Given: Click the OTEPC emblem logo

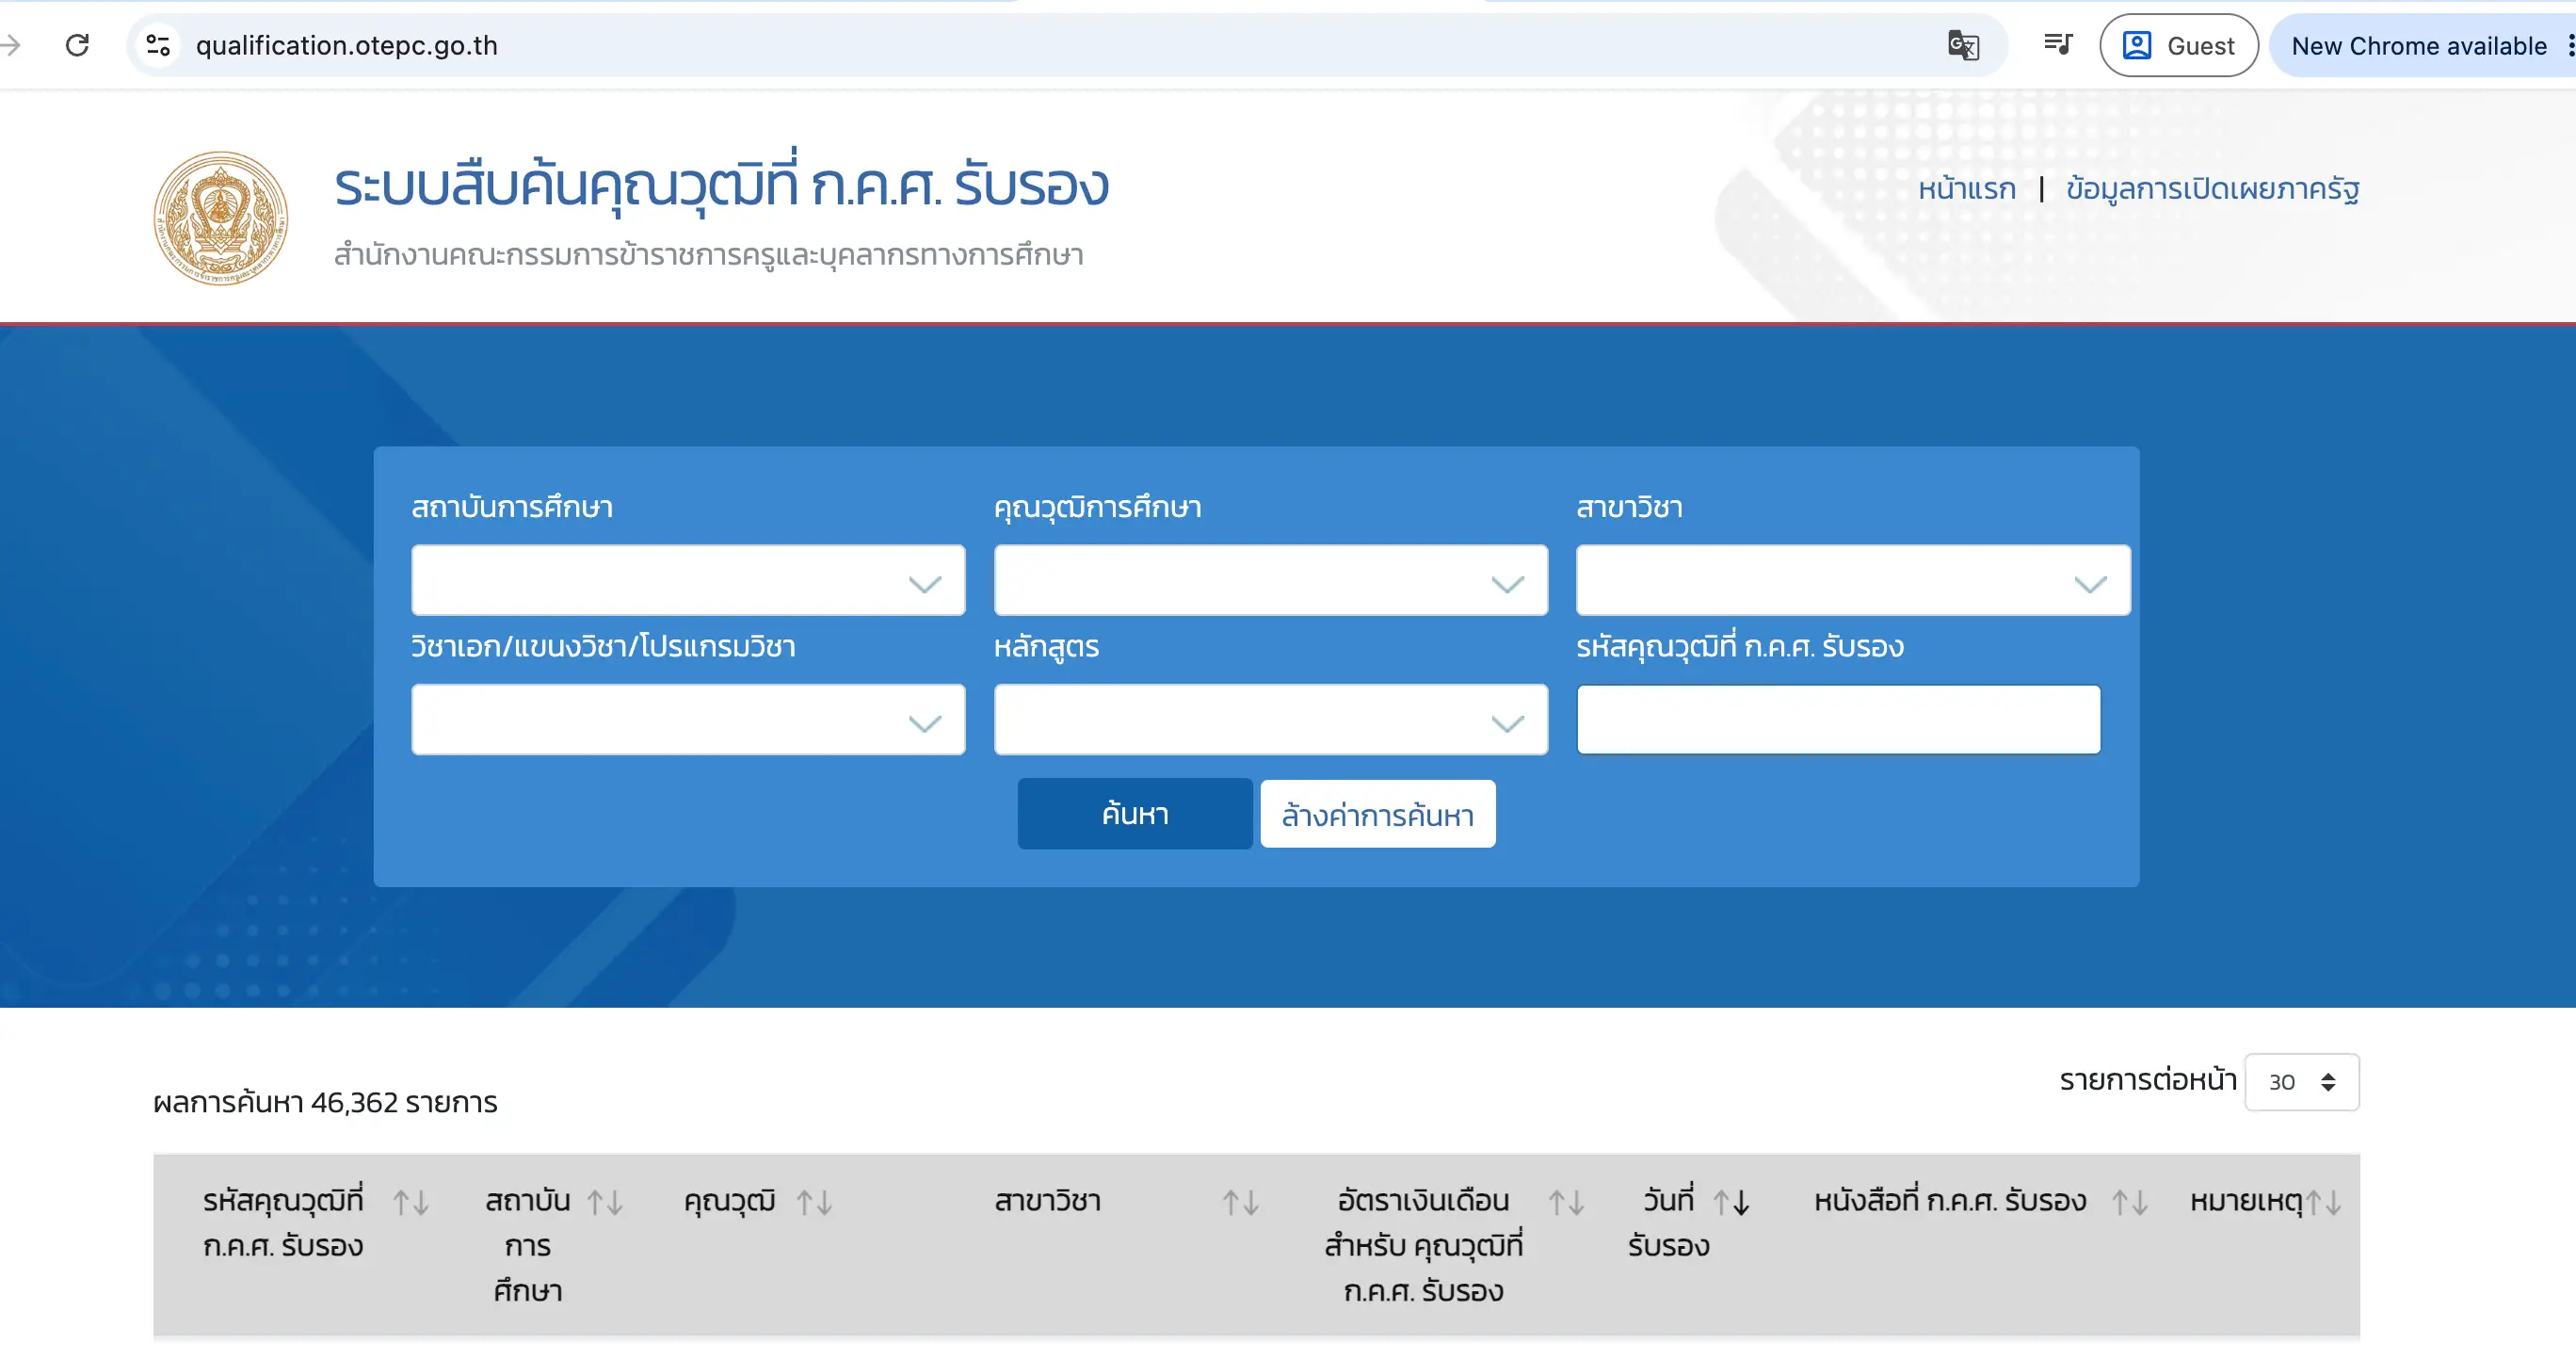Looking at the screenshot, I should coord(221,218).
